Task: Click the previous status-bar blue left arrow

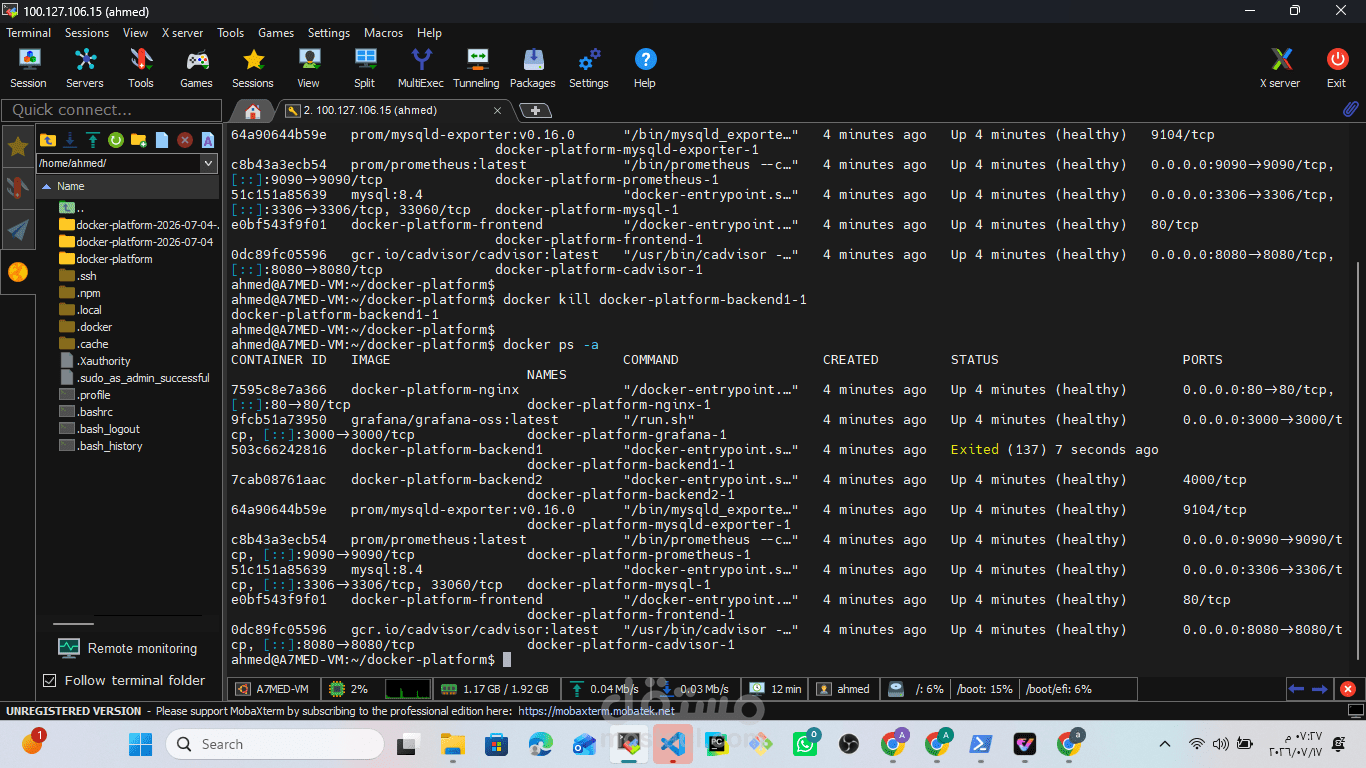Action: click(1296, 689)
